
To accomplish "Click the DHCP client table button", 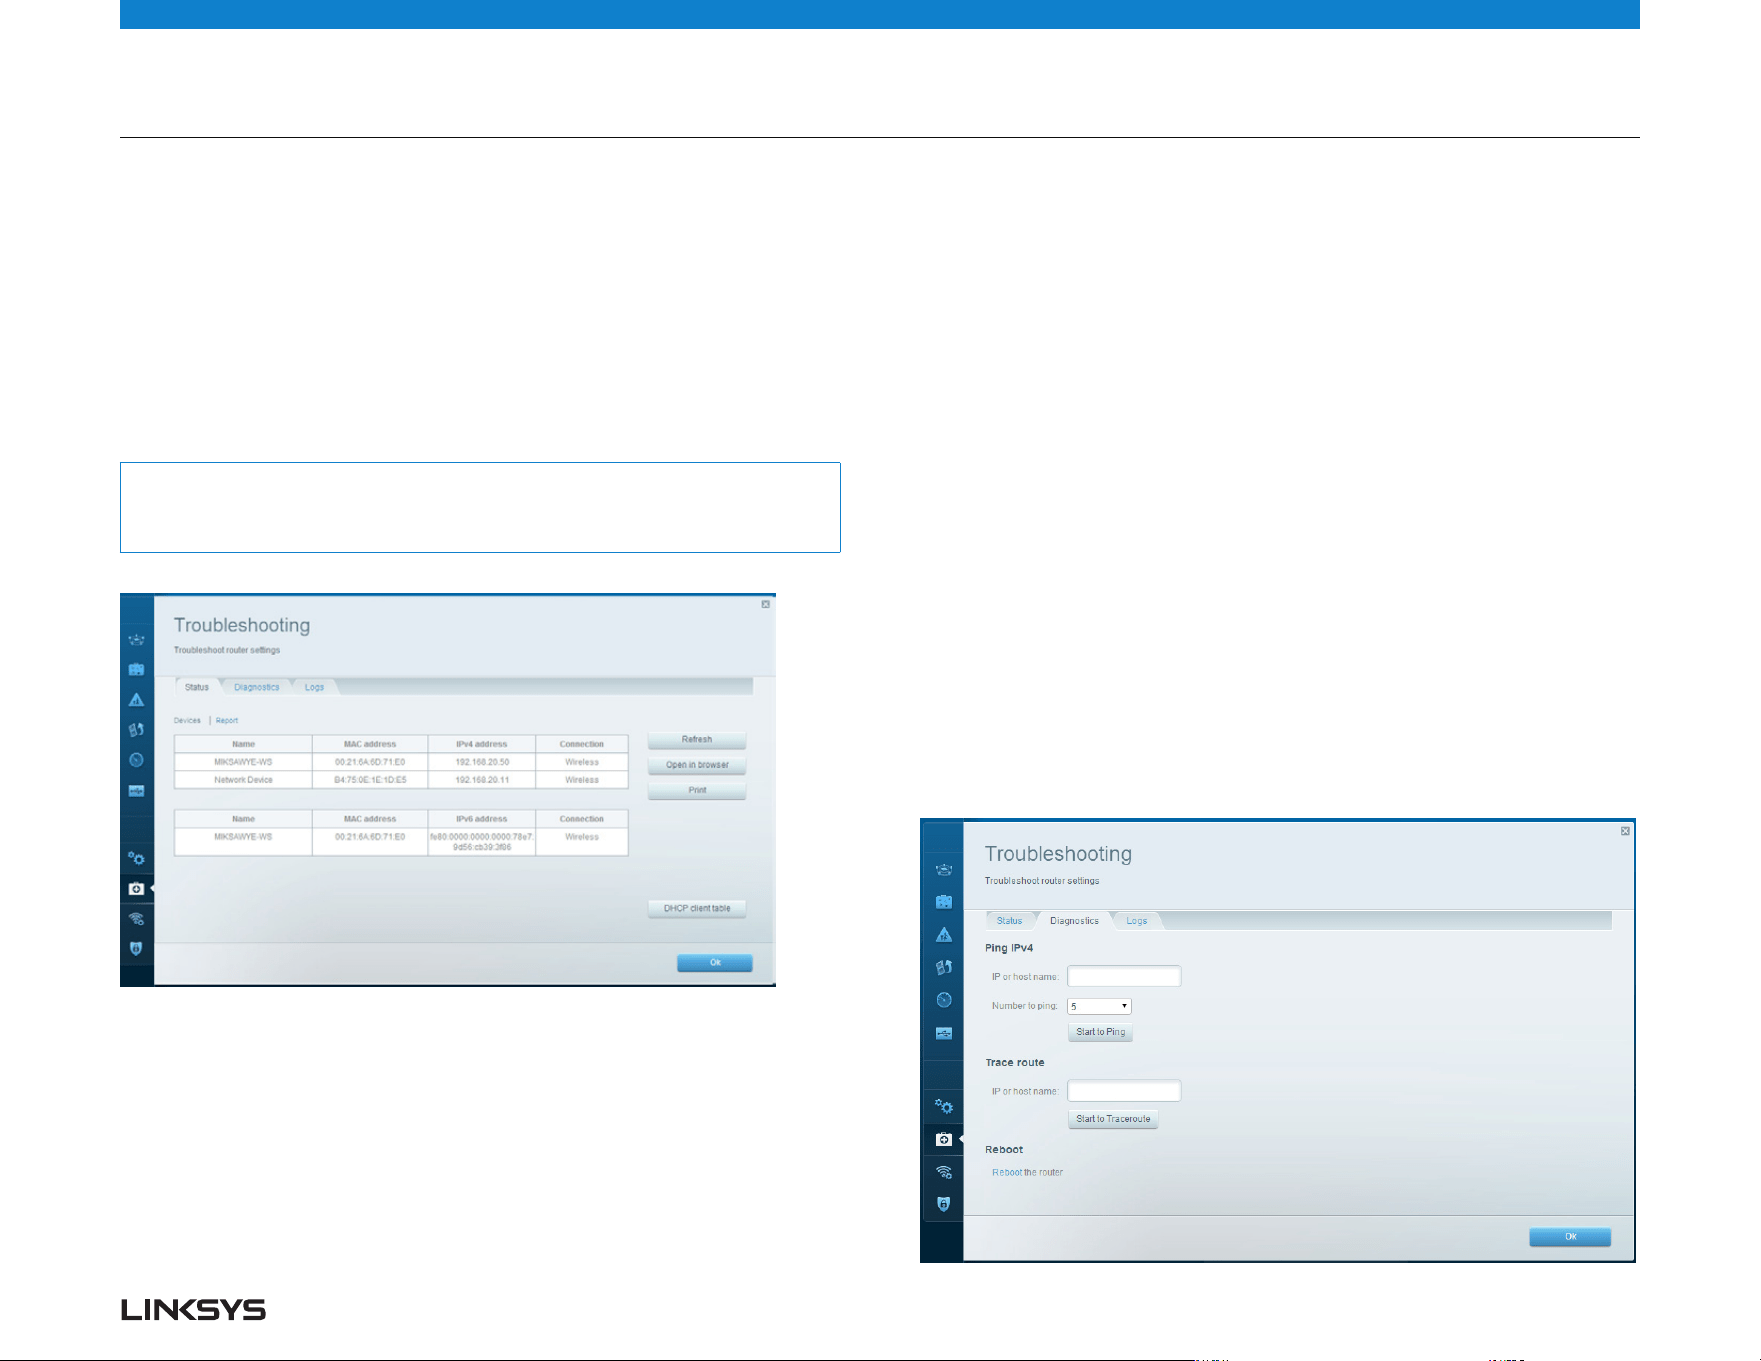I will (697, 908).
